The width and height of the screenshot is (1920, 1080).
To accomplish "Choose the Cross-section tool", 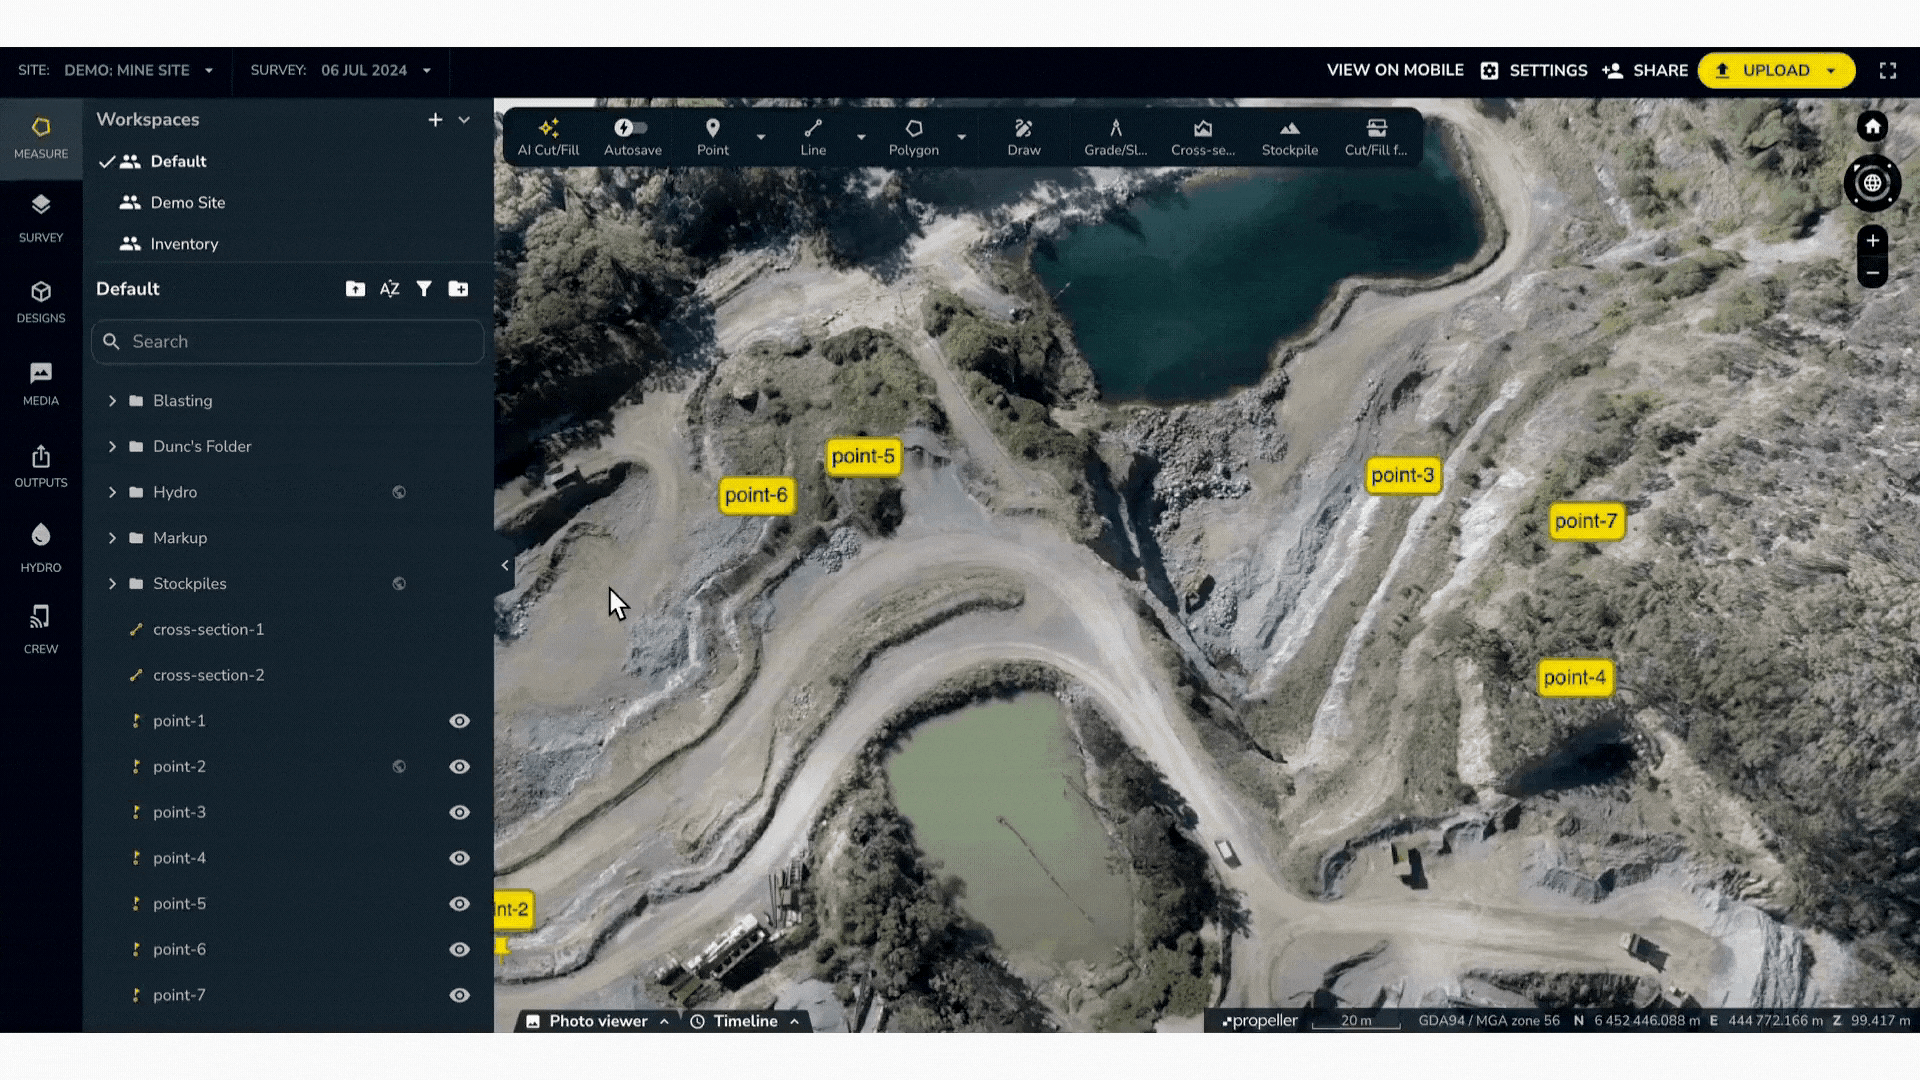I will (1202, 137).
